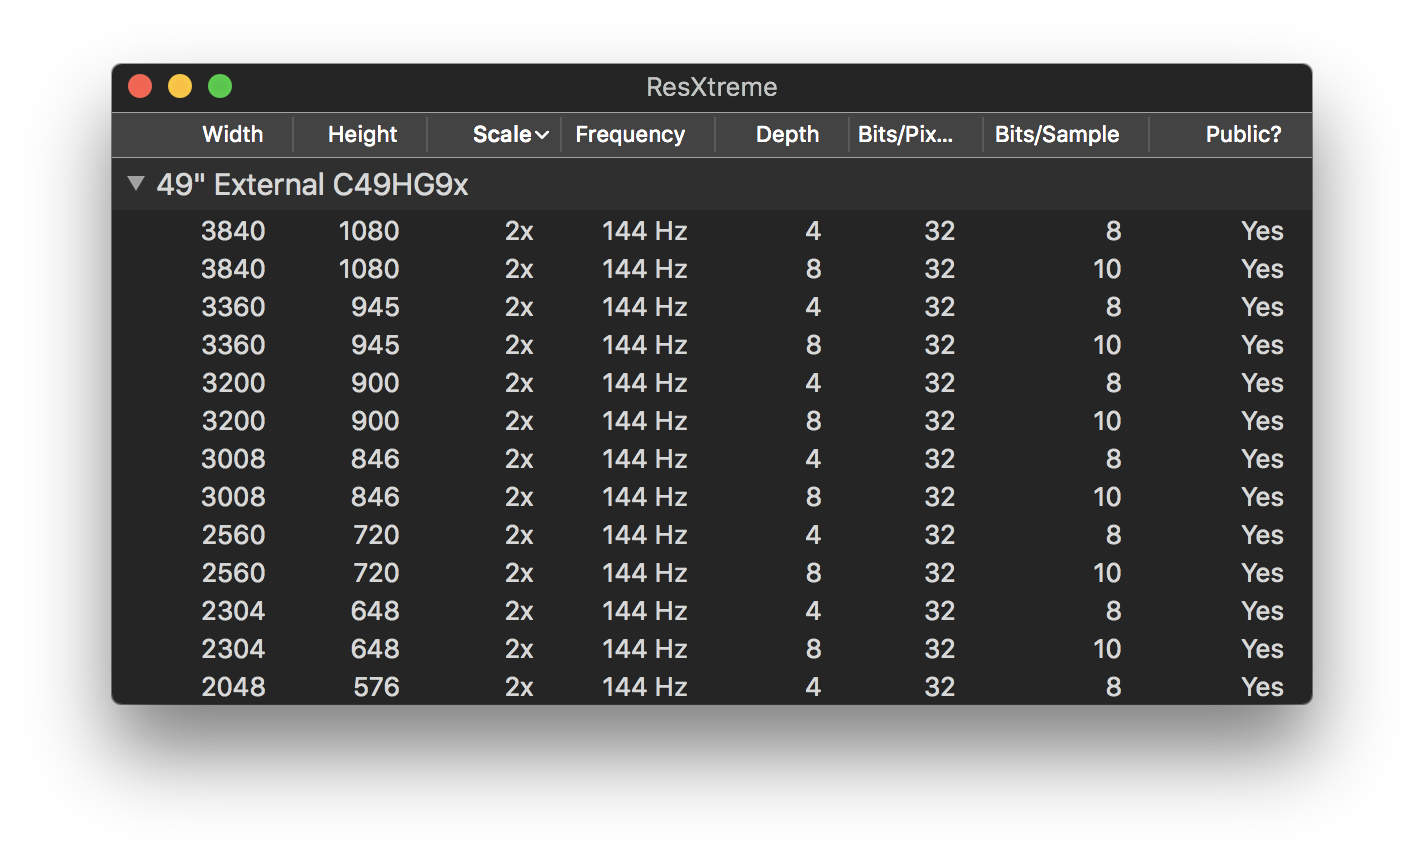Select width 3008 in the depth 4 row
Image resolution: width=1424 pixels, height=864 pixels.
233,459
